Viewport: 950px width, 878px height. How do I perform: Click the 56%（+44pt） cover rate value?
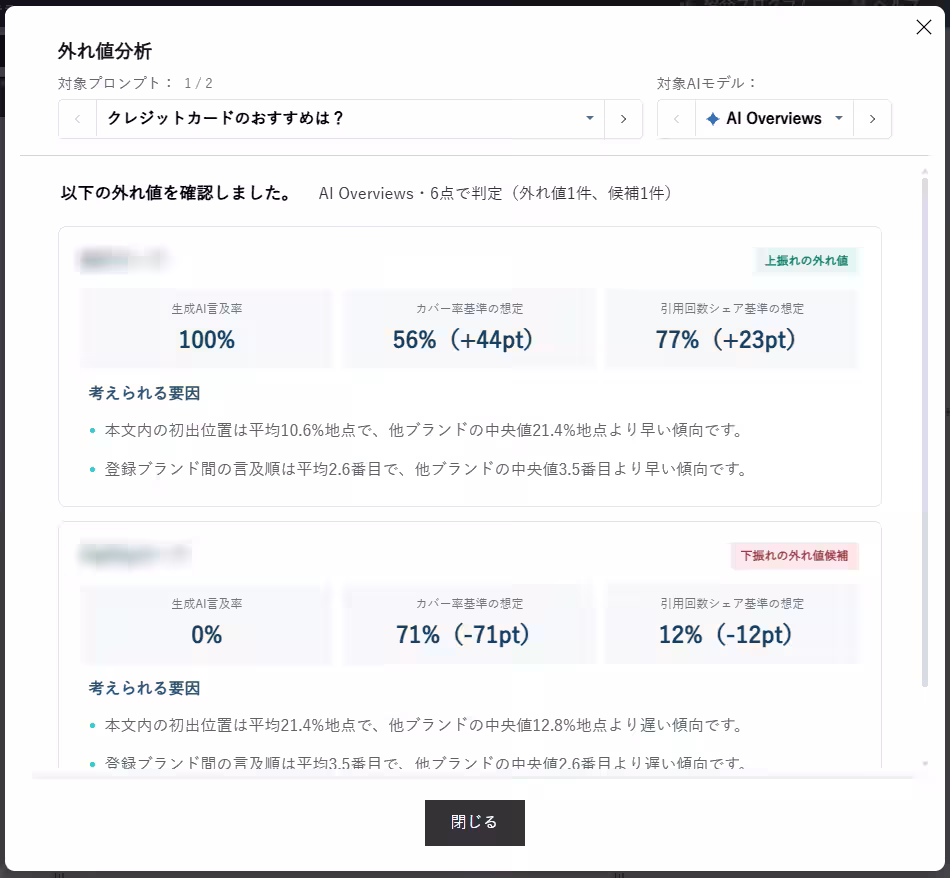[463, 339]
